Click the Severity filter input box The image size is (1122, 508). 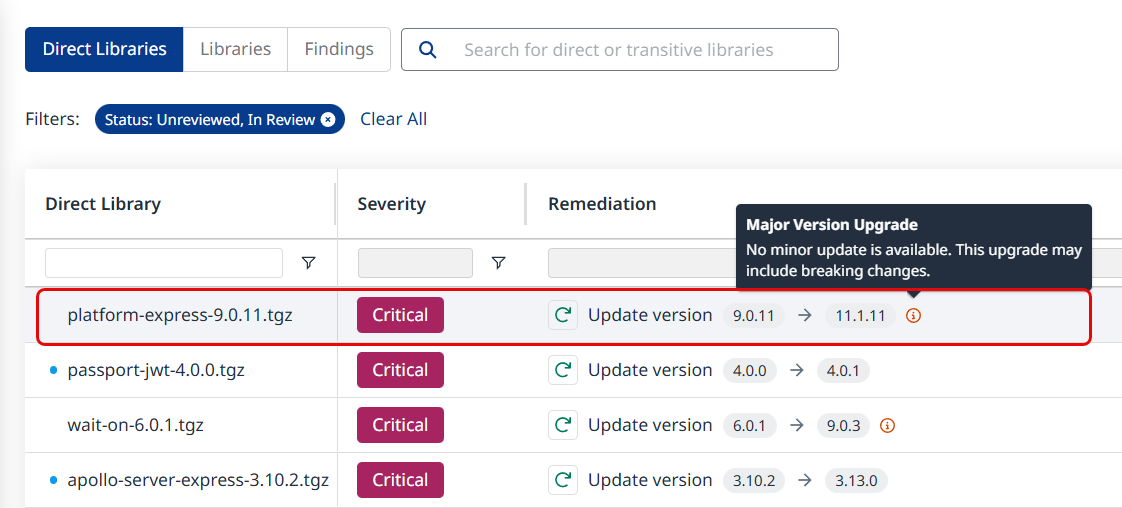coord(415,263)
